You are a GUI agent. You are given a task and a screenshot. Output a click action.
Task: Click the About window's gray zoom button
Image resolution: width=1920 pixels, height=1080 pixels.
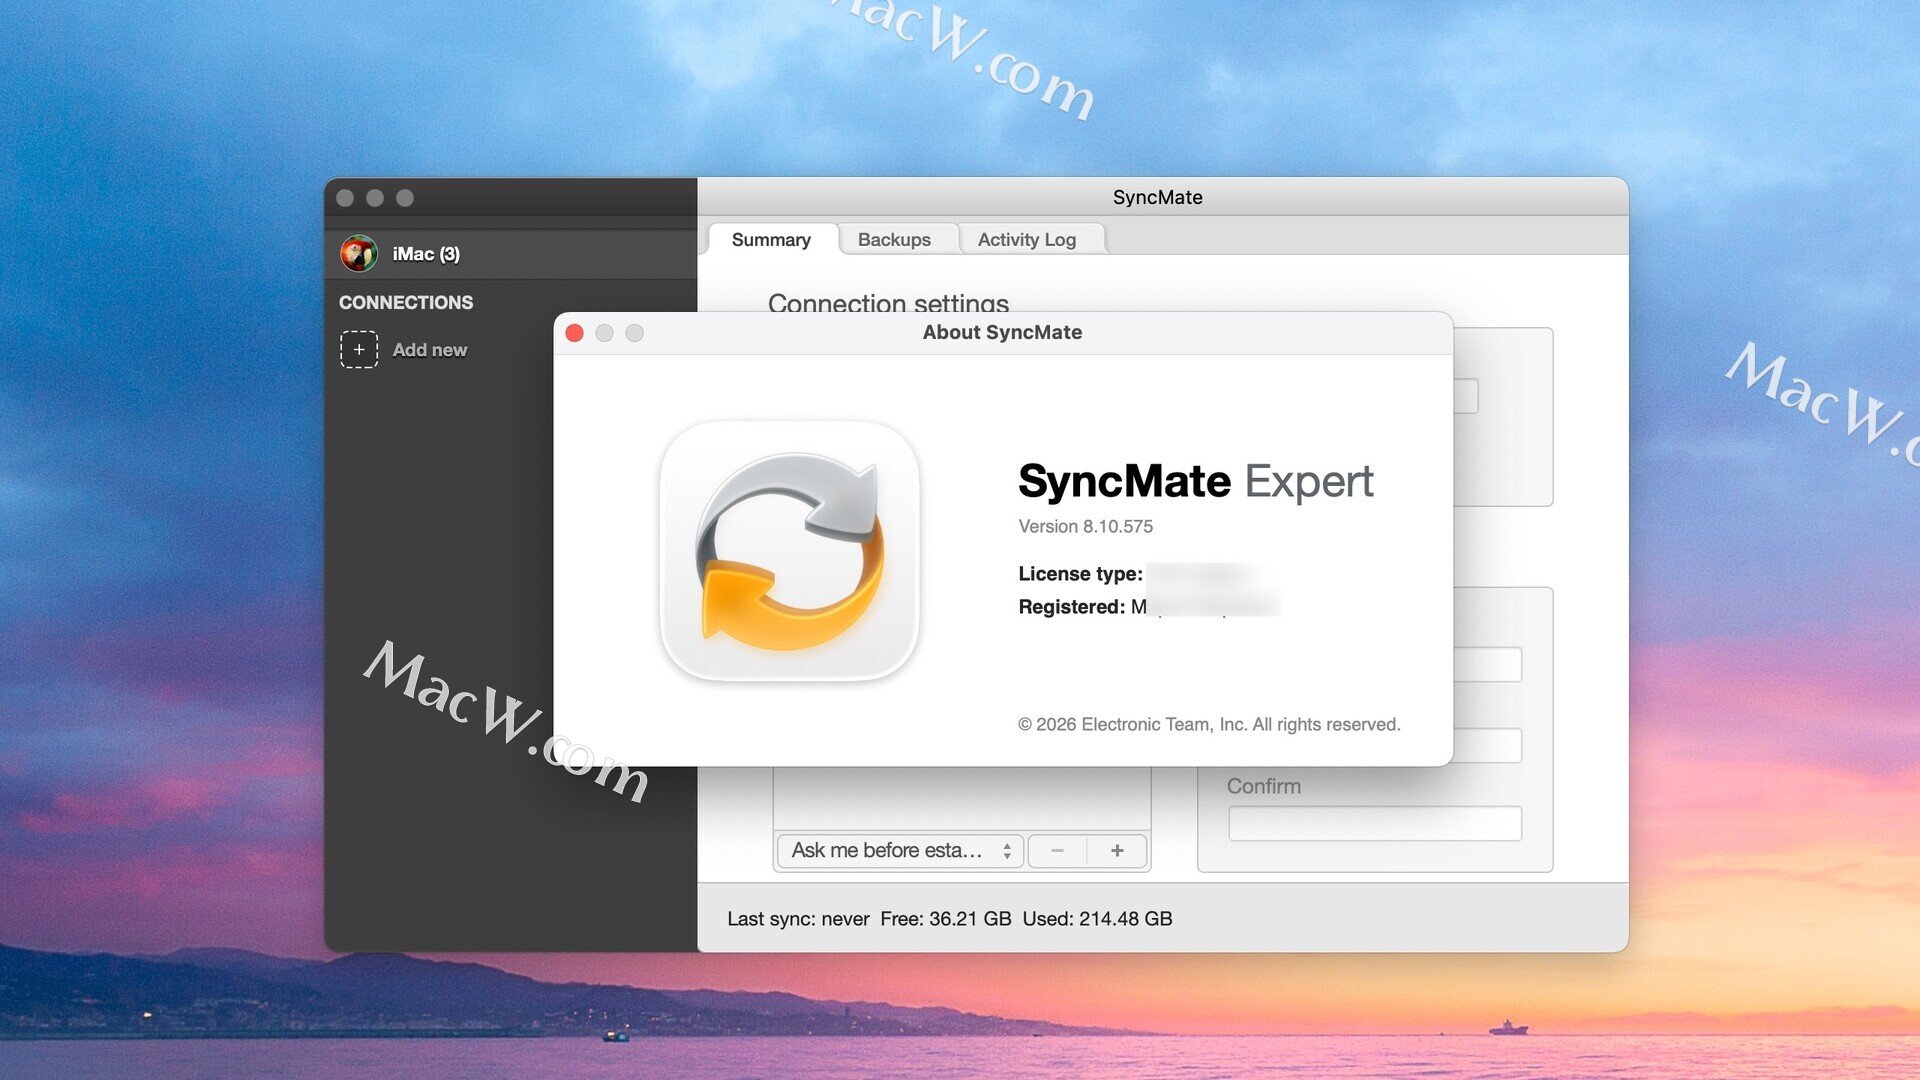pos(634,333)
